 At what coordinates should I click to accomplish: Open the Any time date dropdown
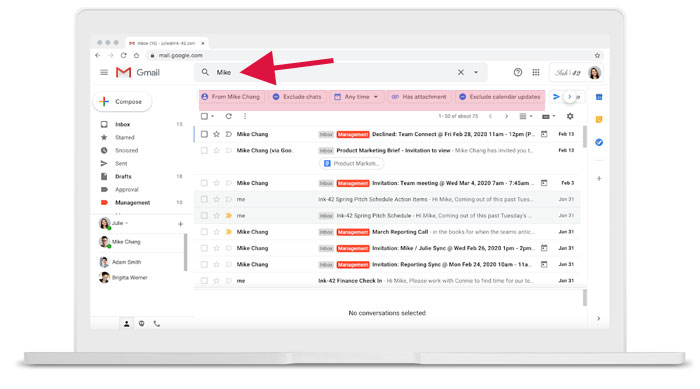coord(356,97)
